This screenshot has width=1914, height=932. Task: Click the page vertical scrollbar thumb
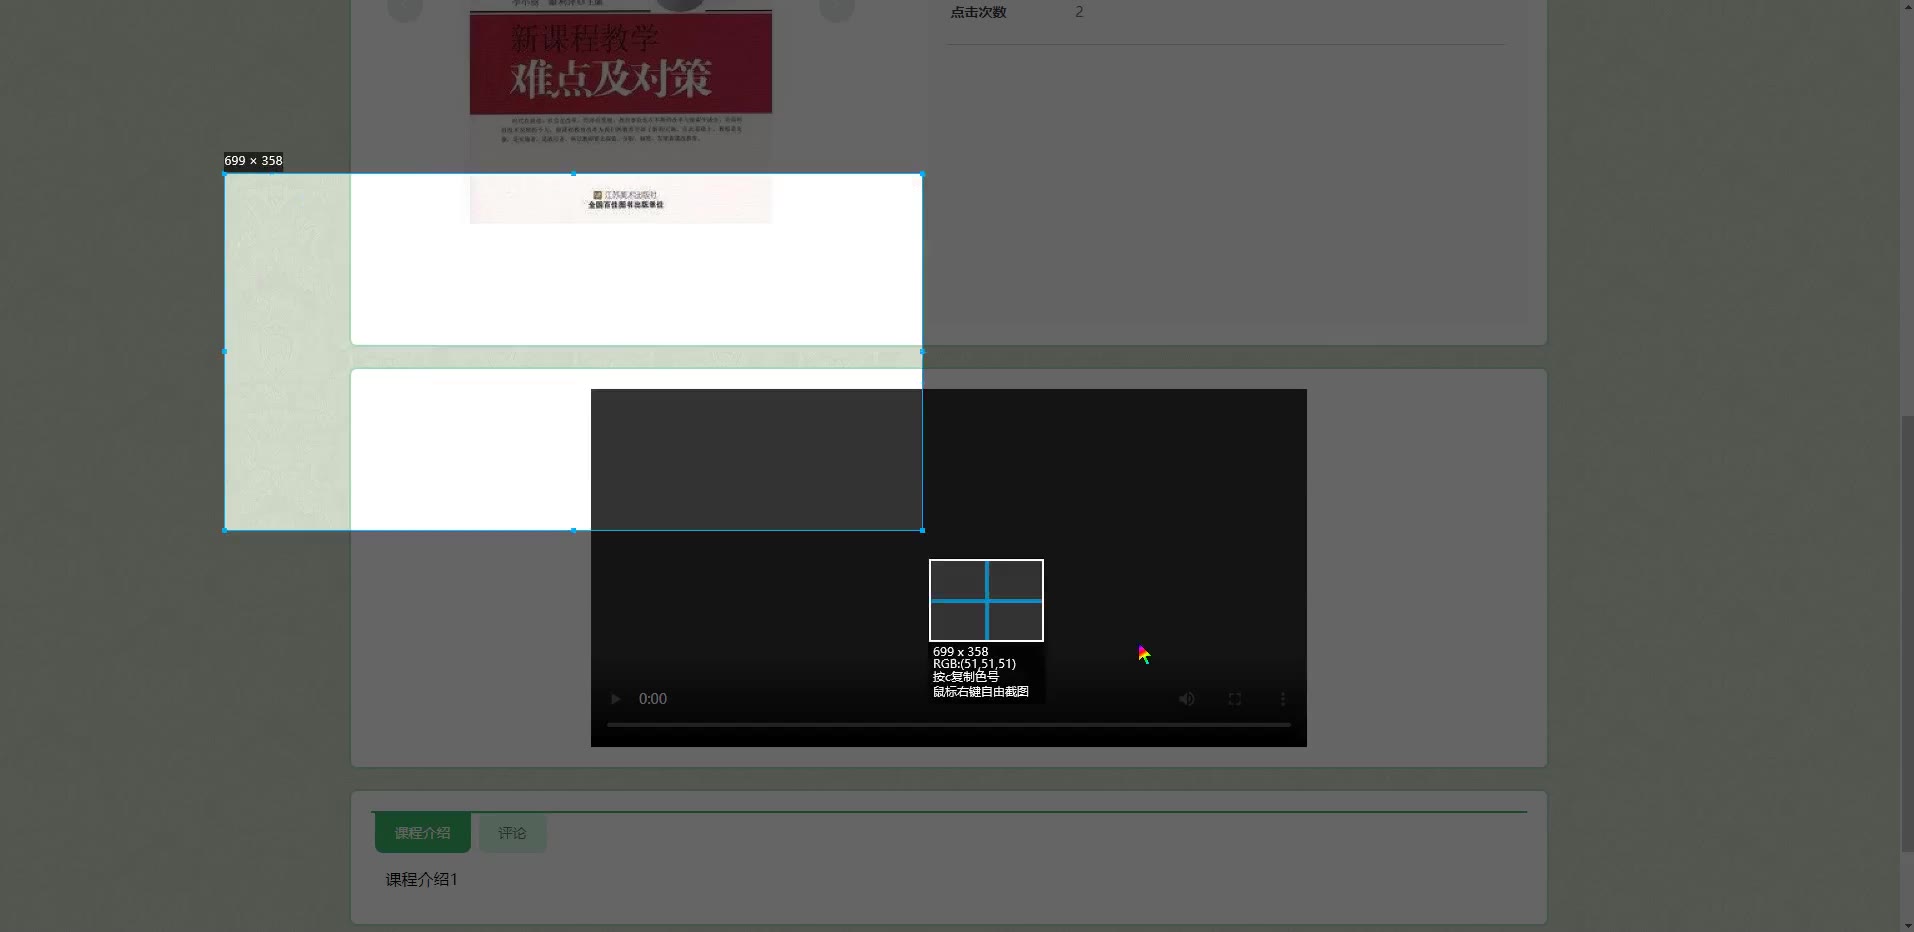pyautogui.click(x=1906, y=634)
